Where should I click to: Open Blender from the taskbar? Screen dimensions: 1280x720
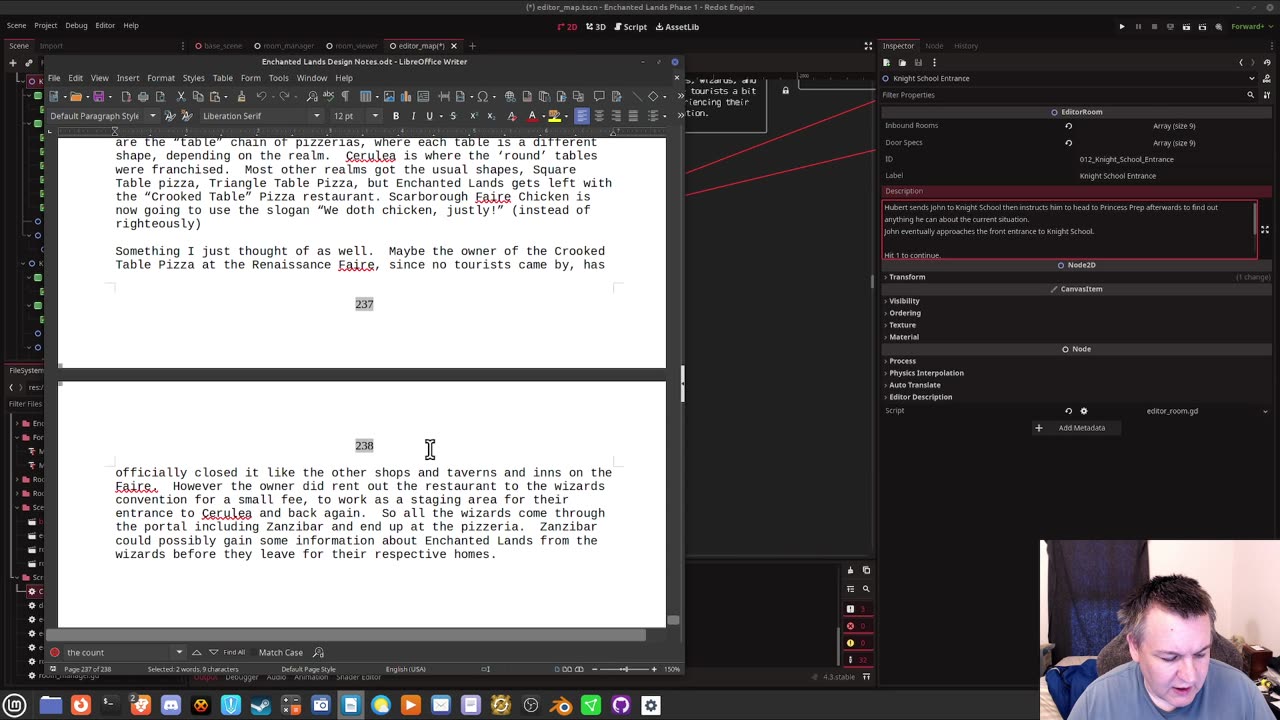pos(561,705)
